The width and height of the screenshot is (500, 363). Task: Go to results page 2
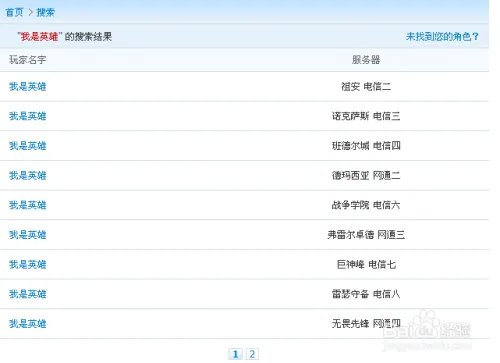pos(252,354)
